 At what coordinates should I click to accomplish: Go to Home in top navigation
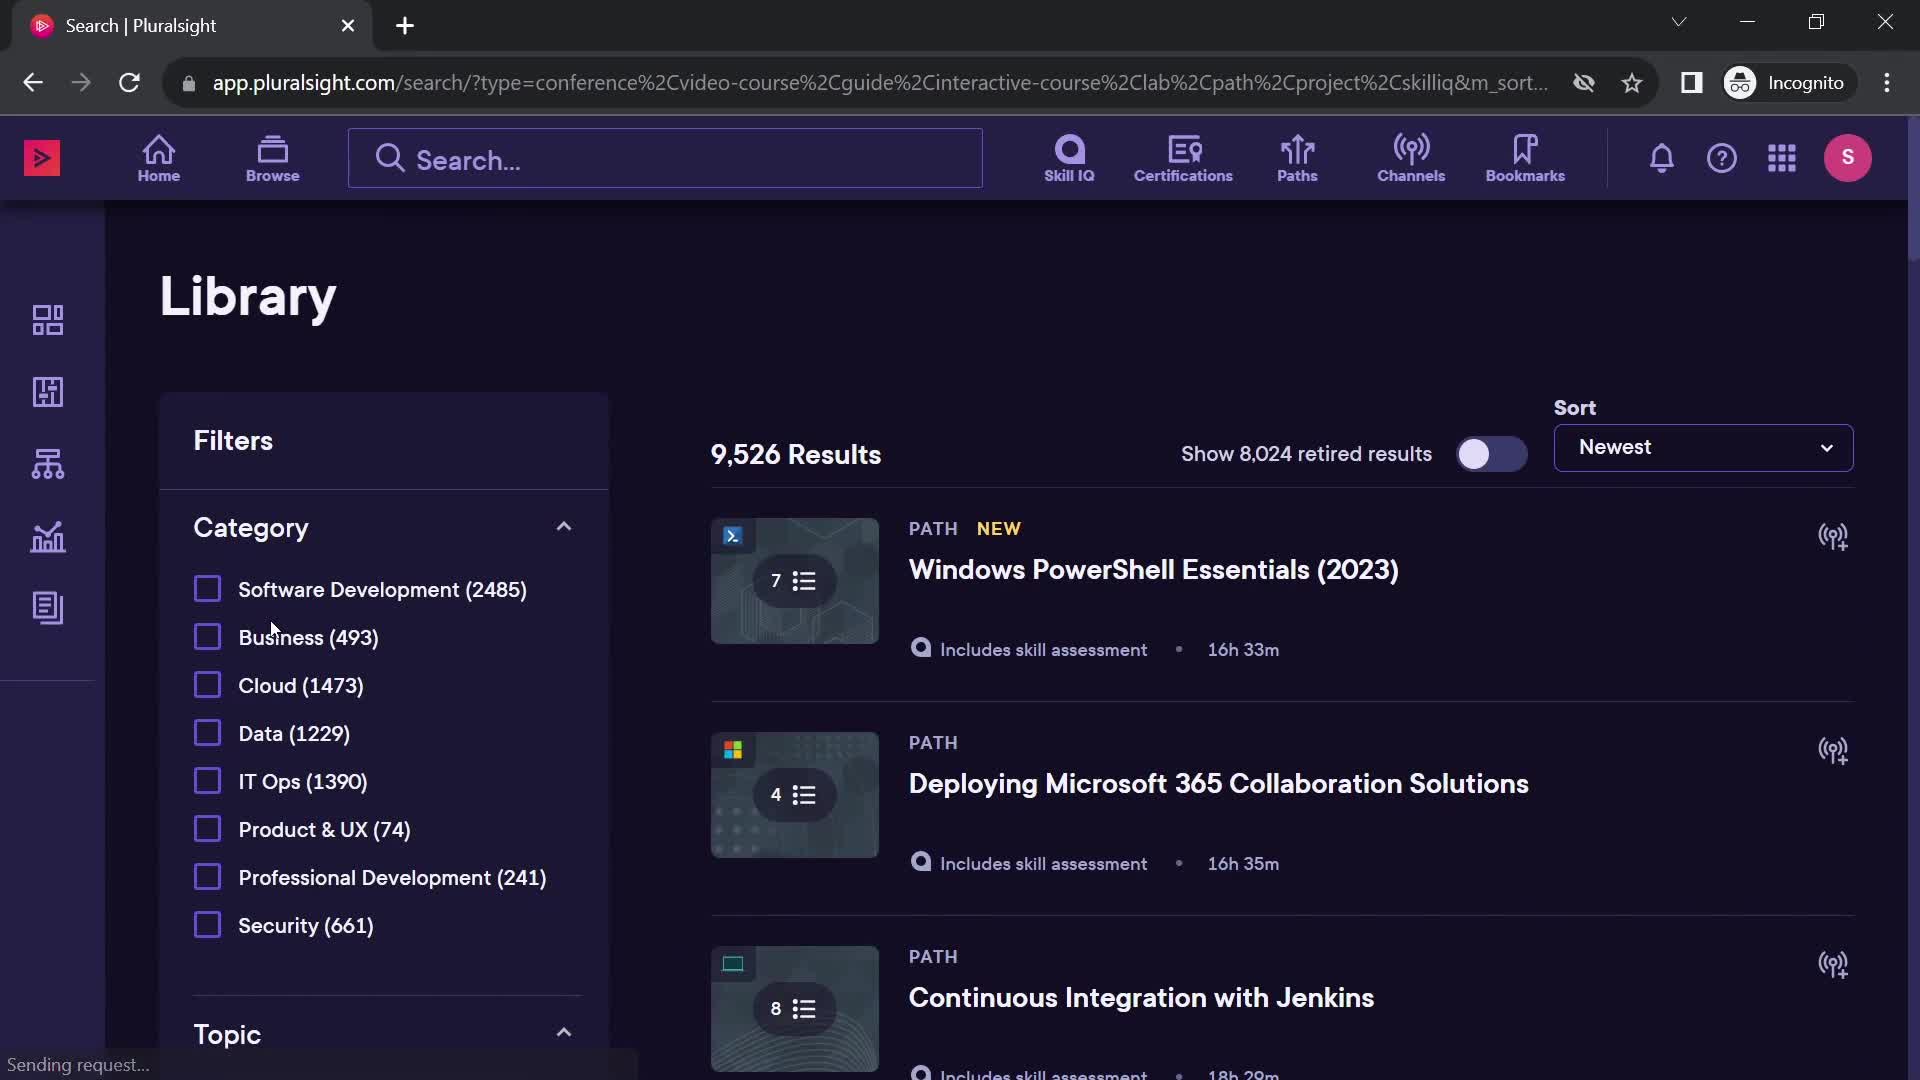coord(159,158)
